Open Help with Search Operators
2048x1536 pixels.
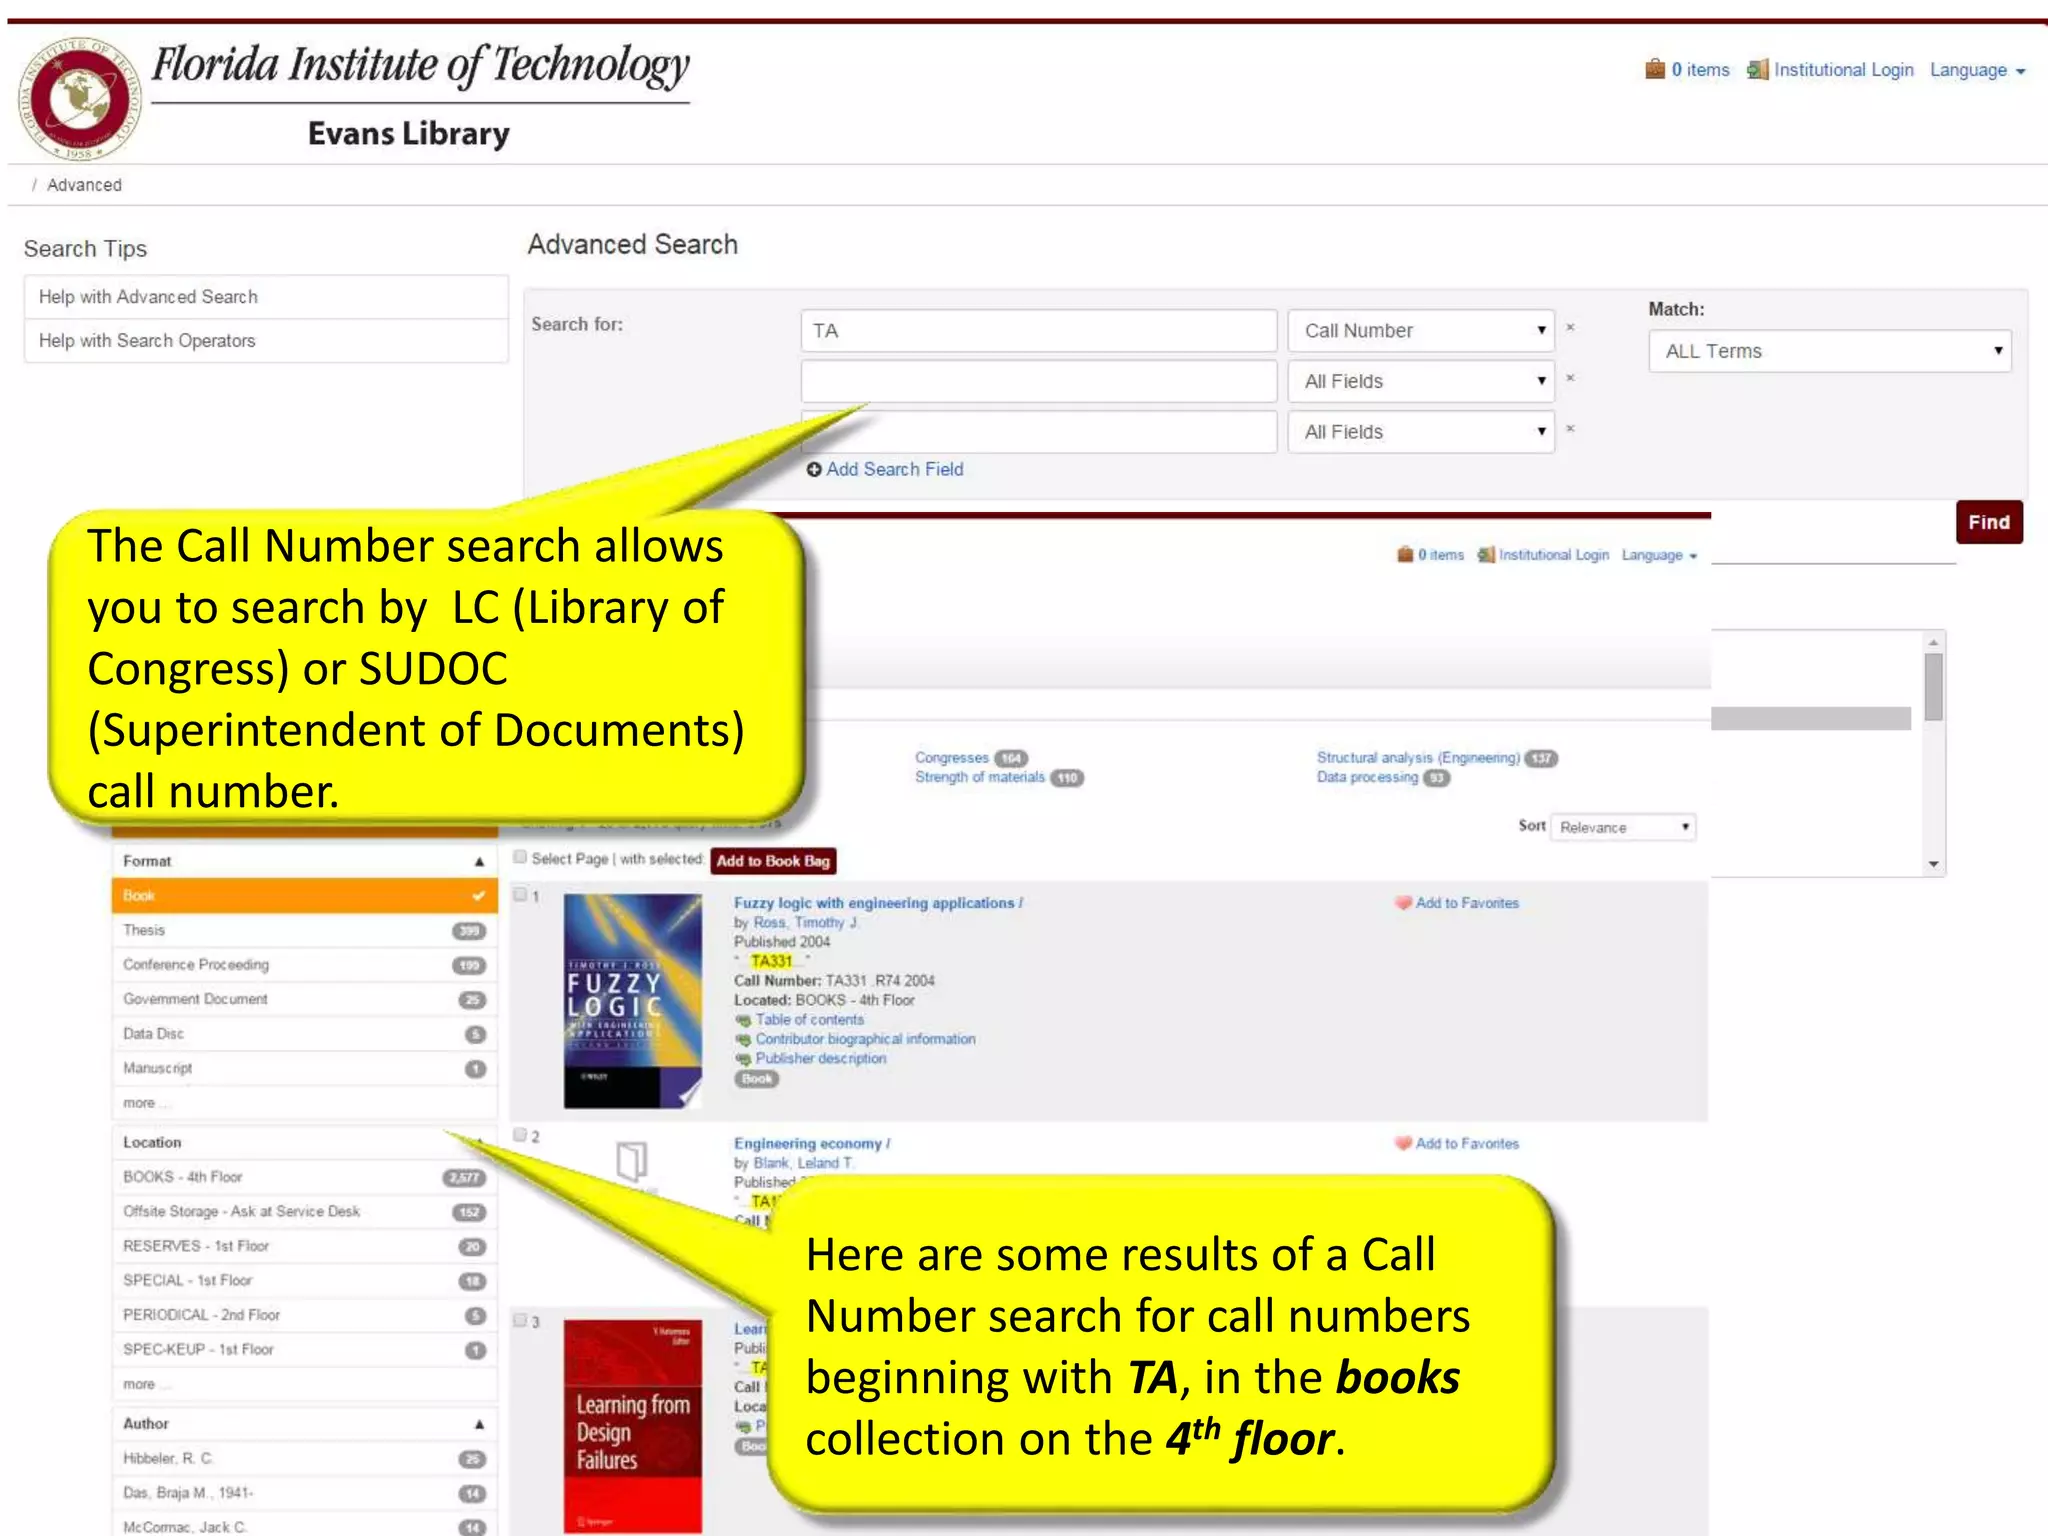[266, 341]
